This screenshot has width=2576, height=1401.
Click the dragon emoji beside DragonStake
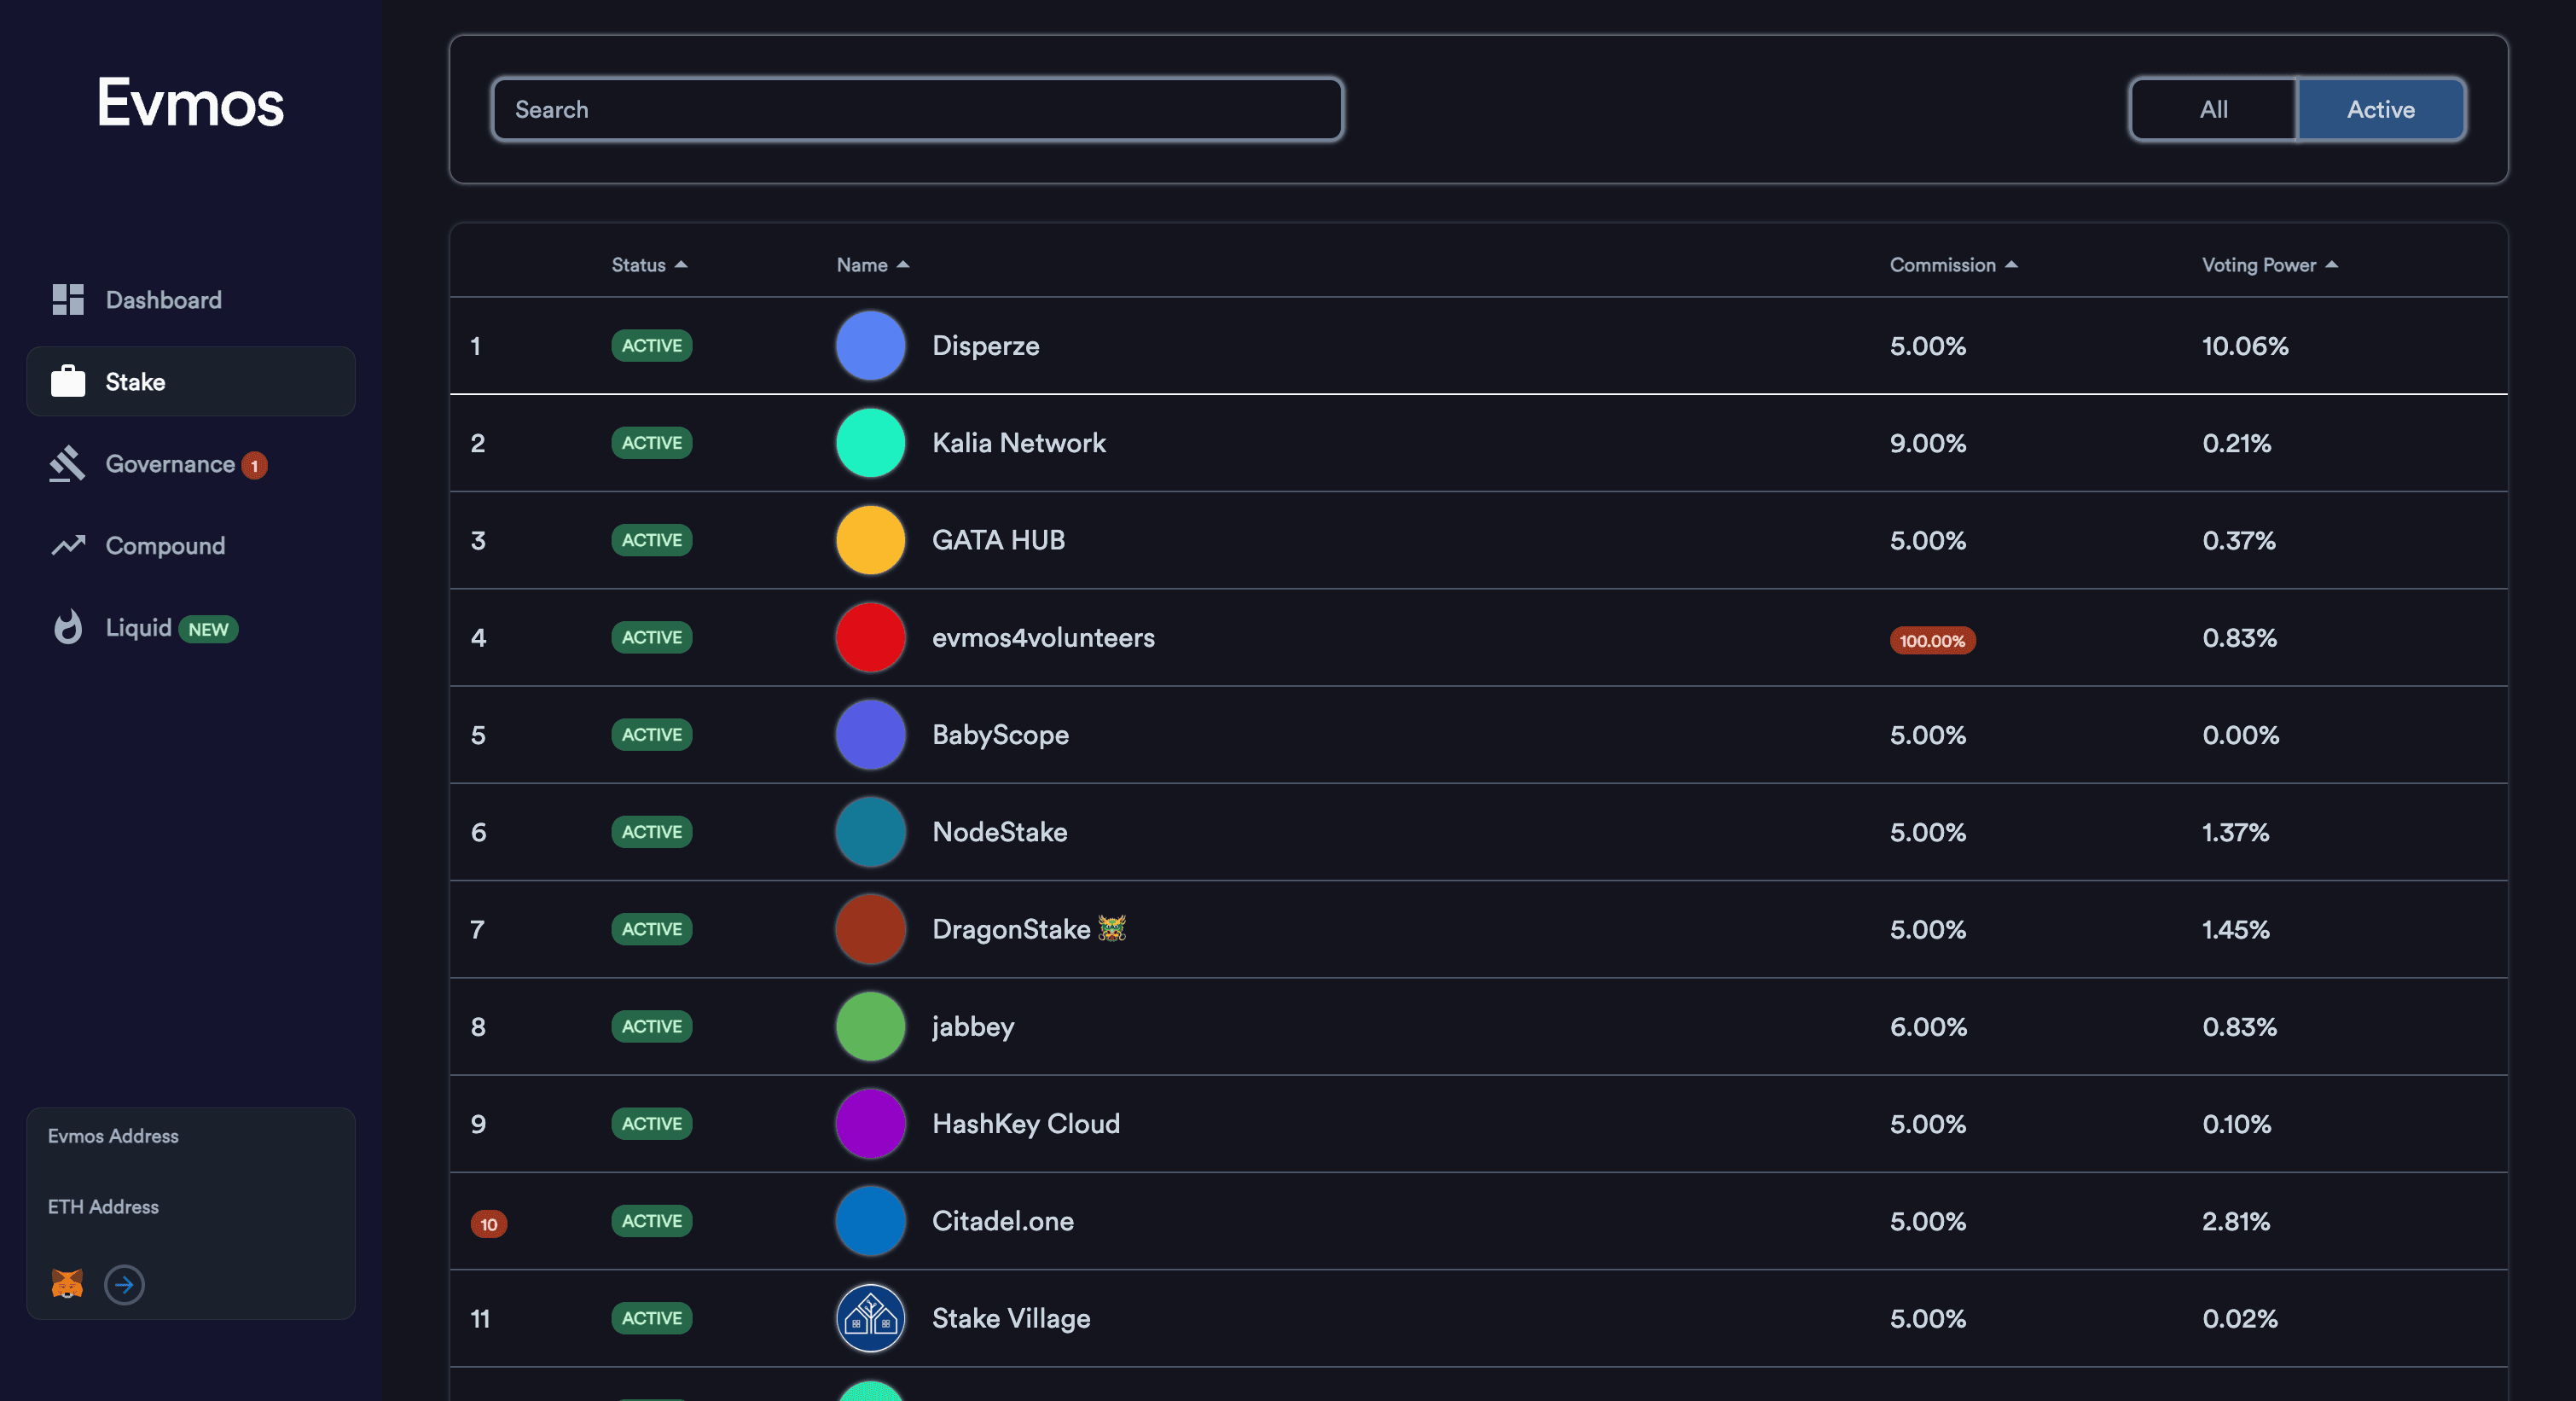pos(1111,928)
